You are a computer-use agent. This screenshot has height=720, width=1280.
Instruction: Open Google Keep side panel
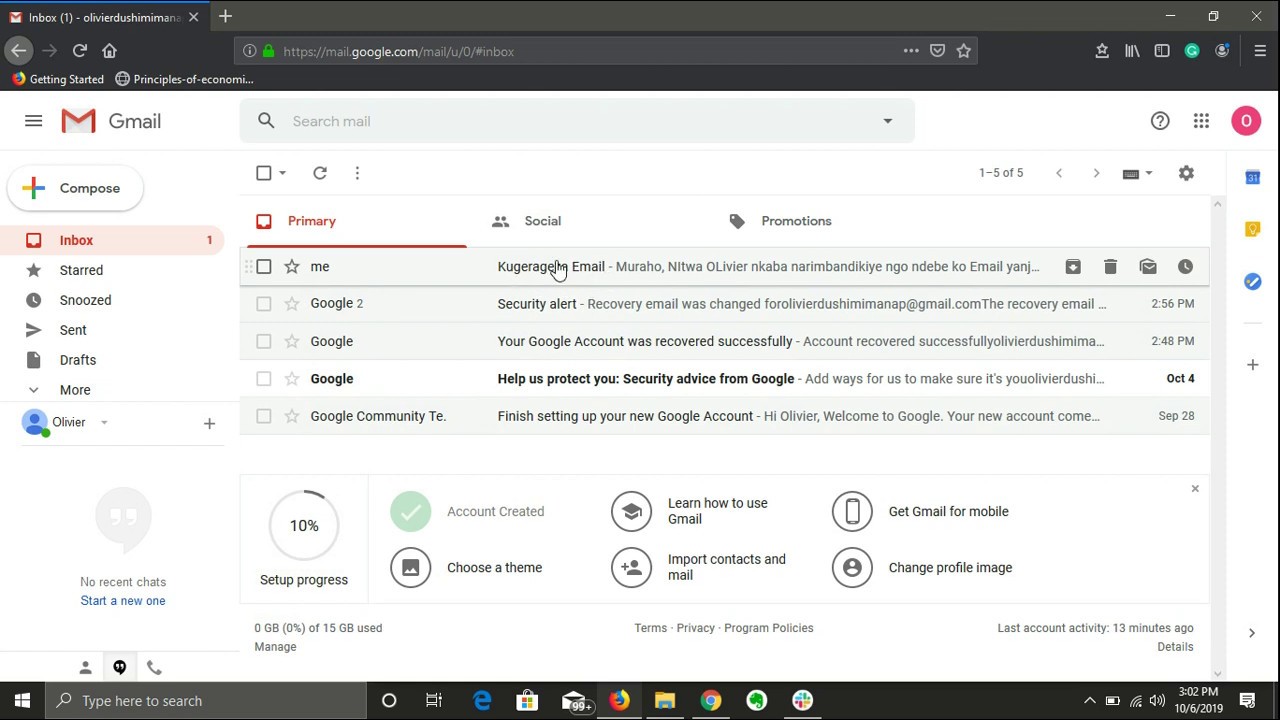point(1252,229)
